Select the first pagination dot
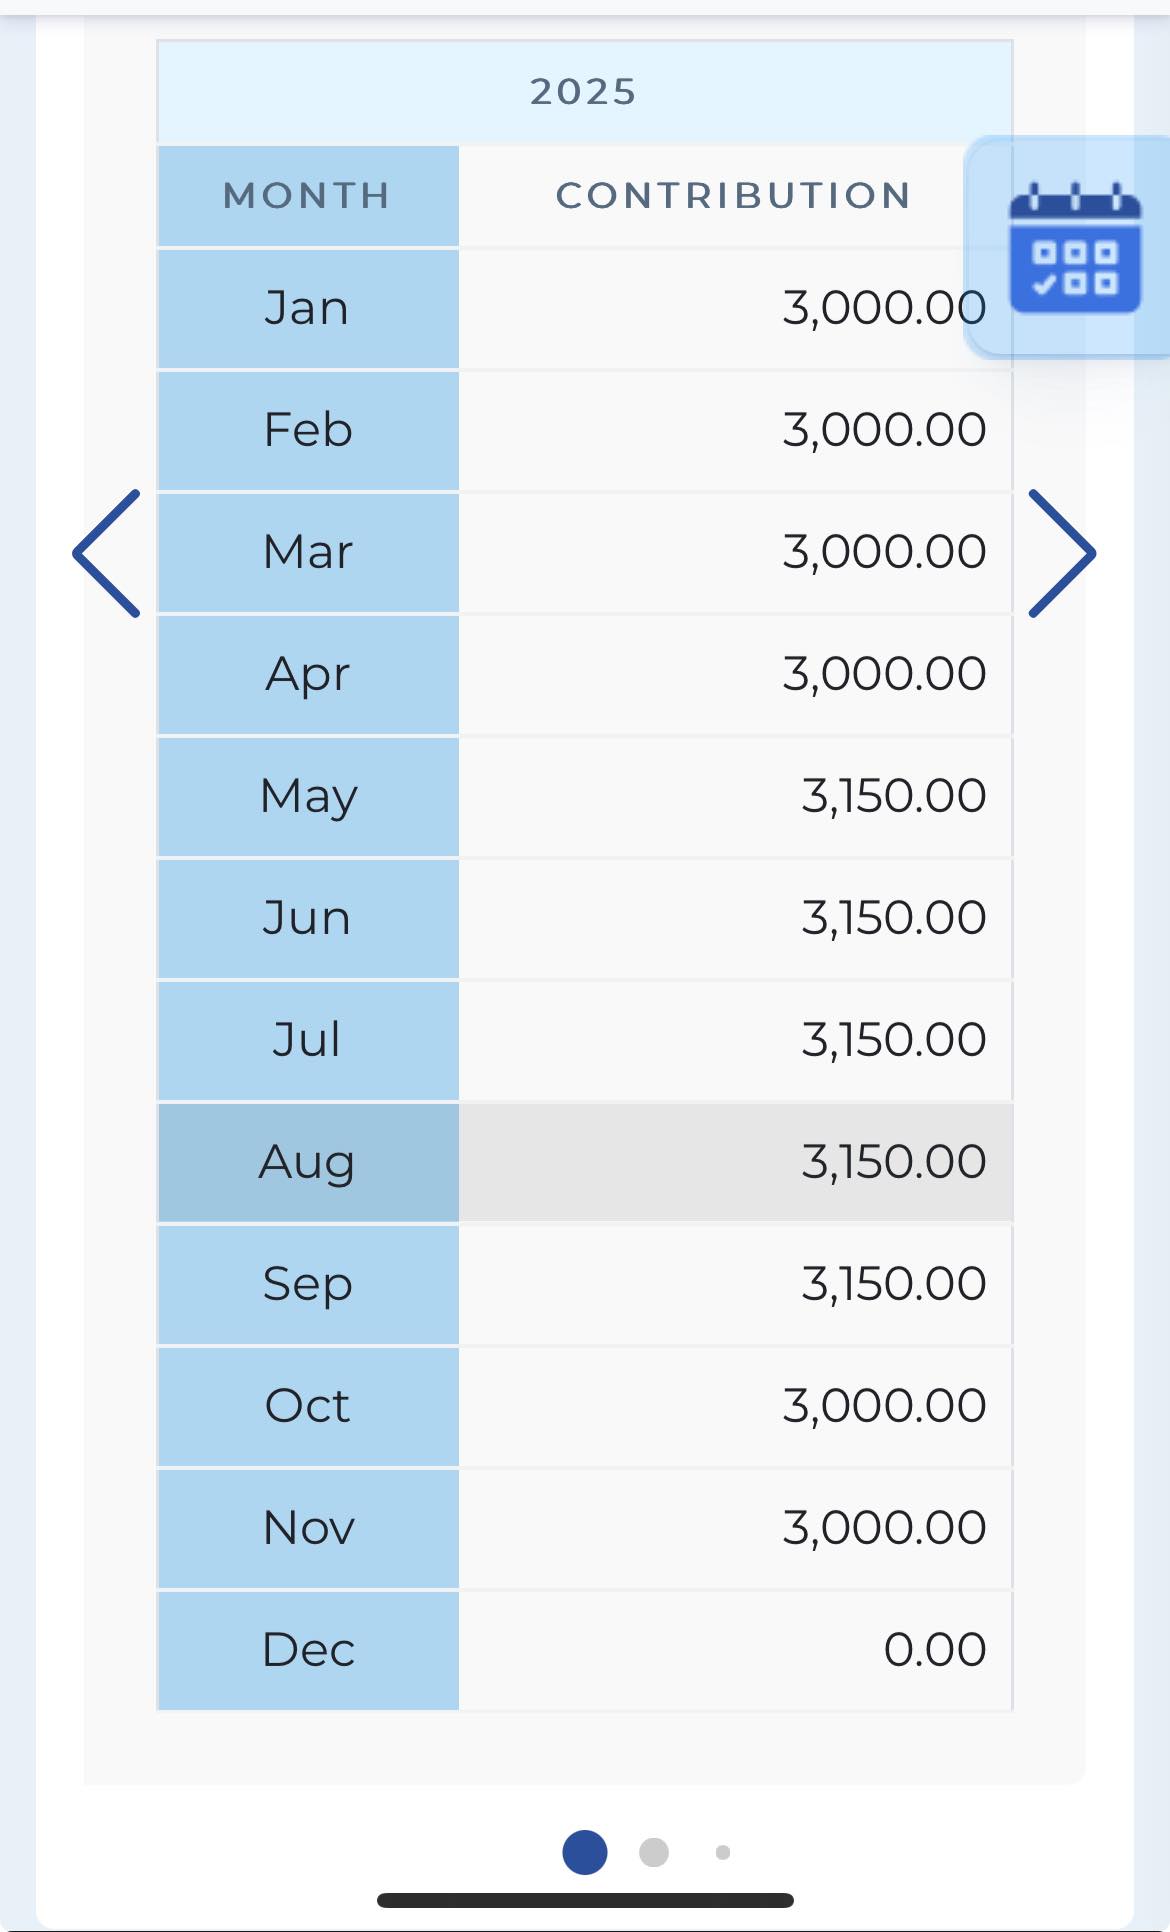 [585, 1852]
